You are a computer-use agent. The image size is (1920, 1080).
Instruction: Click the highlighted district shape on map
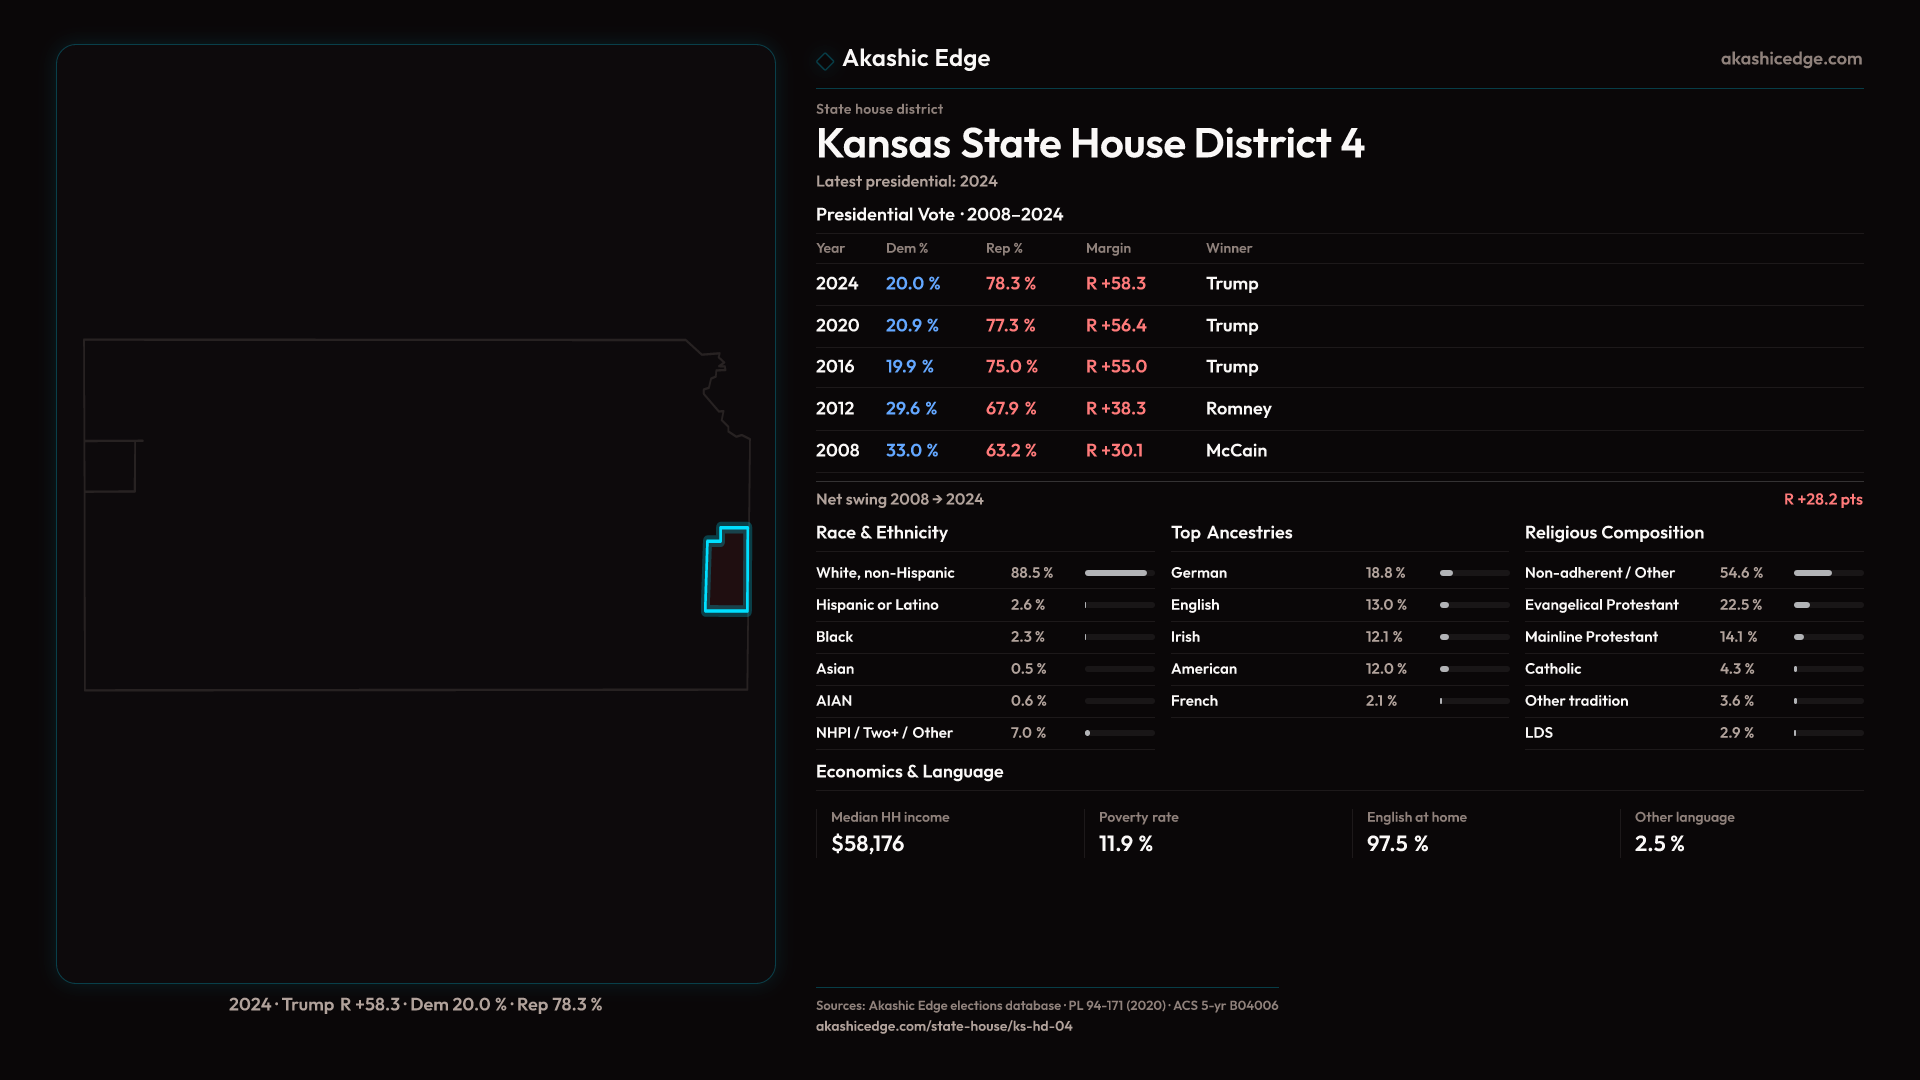click(727, 570)
